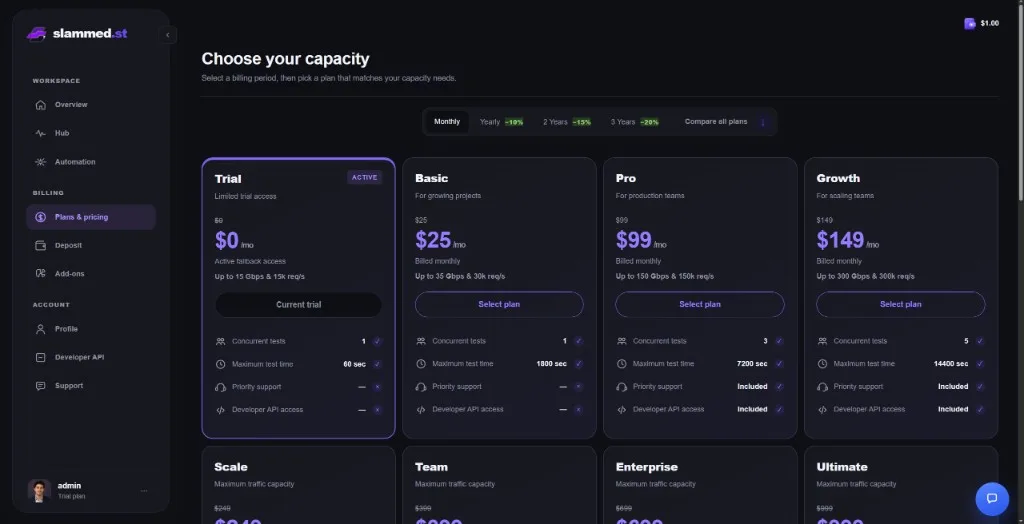Collapse the sidebar with the chevron button
The height and width of the screenshot is (524, 1024).
click(x=168, y=35)
